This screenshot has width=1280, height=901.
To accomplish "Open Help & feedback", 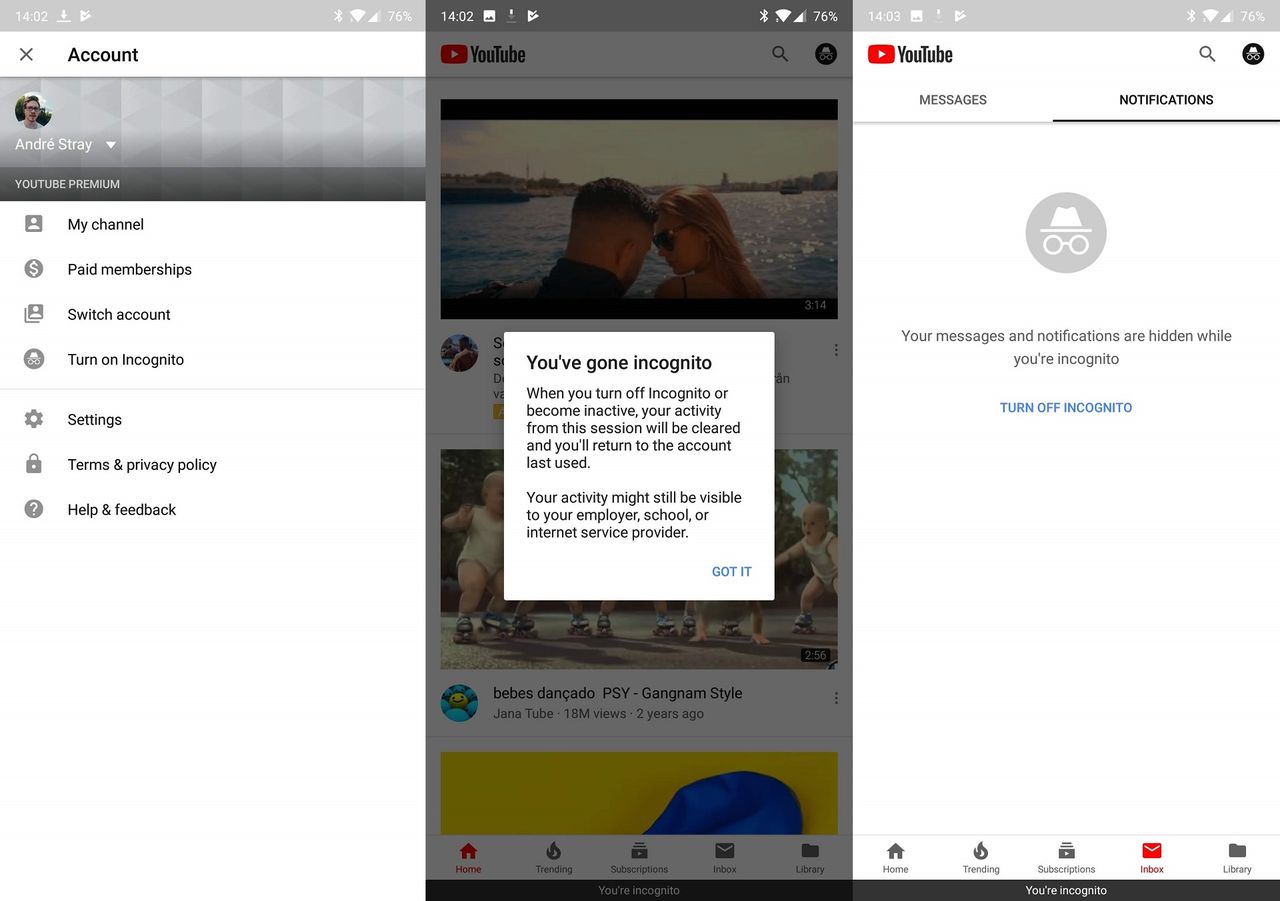I will pos(212,509).
